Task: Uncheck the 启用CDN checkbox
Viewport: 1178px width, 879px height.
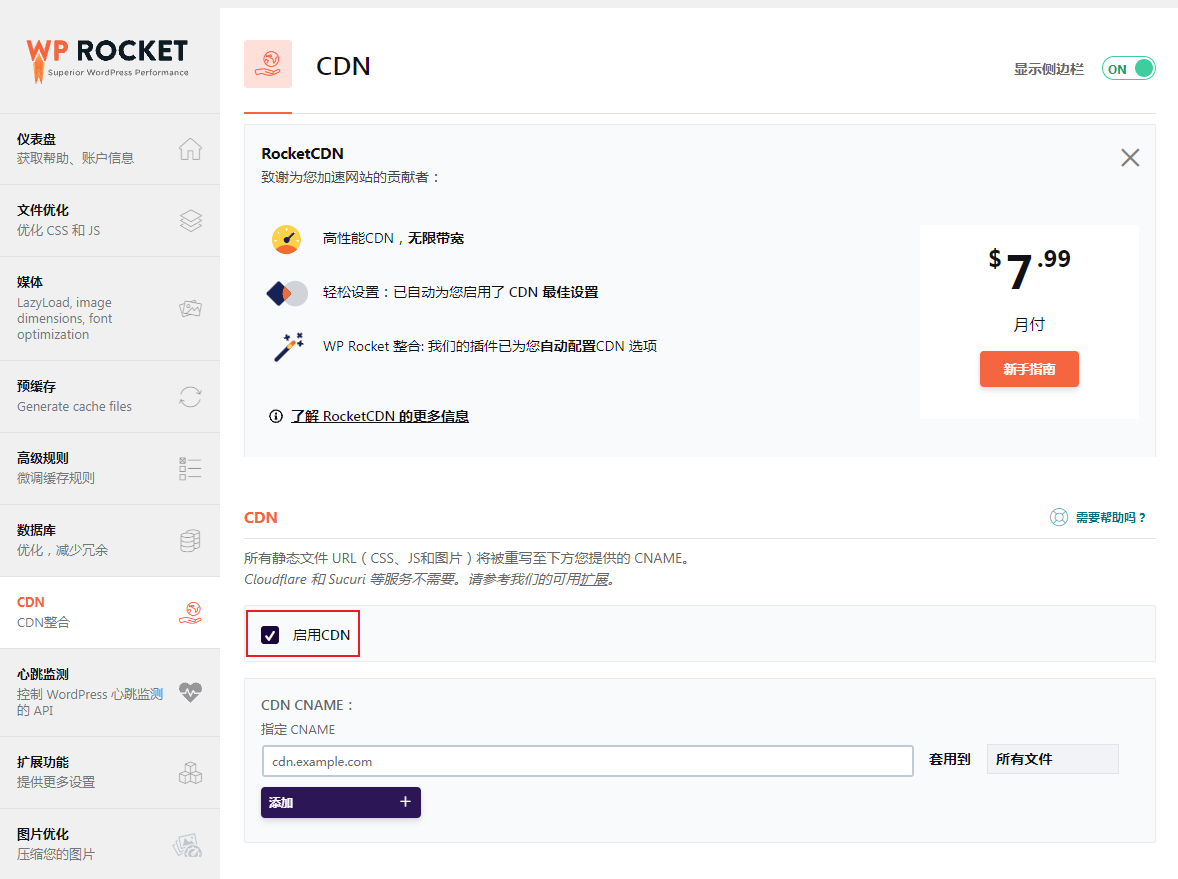Action: pyautogui.click(x=270, y=635)
